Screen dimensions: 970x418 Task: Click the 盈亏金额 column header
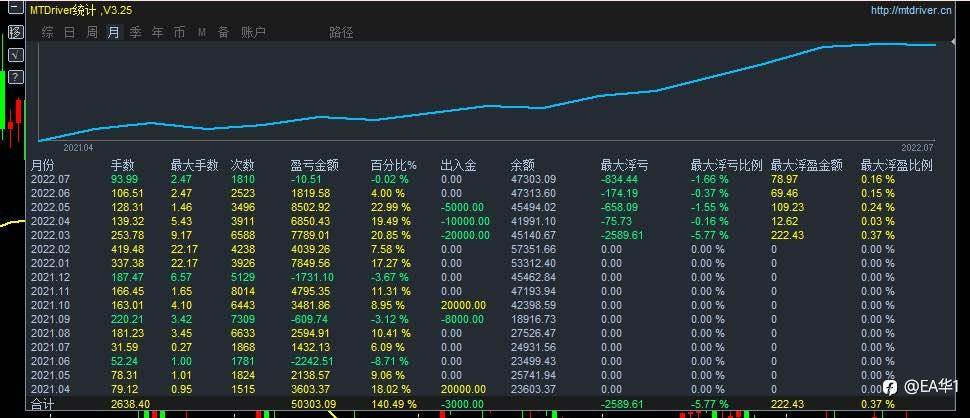coord(314,166)
